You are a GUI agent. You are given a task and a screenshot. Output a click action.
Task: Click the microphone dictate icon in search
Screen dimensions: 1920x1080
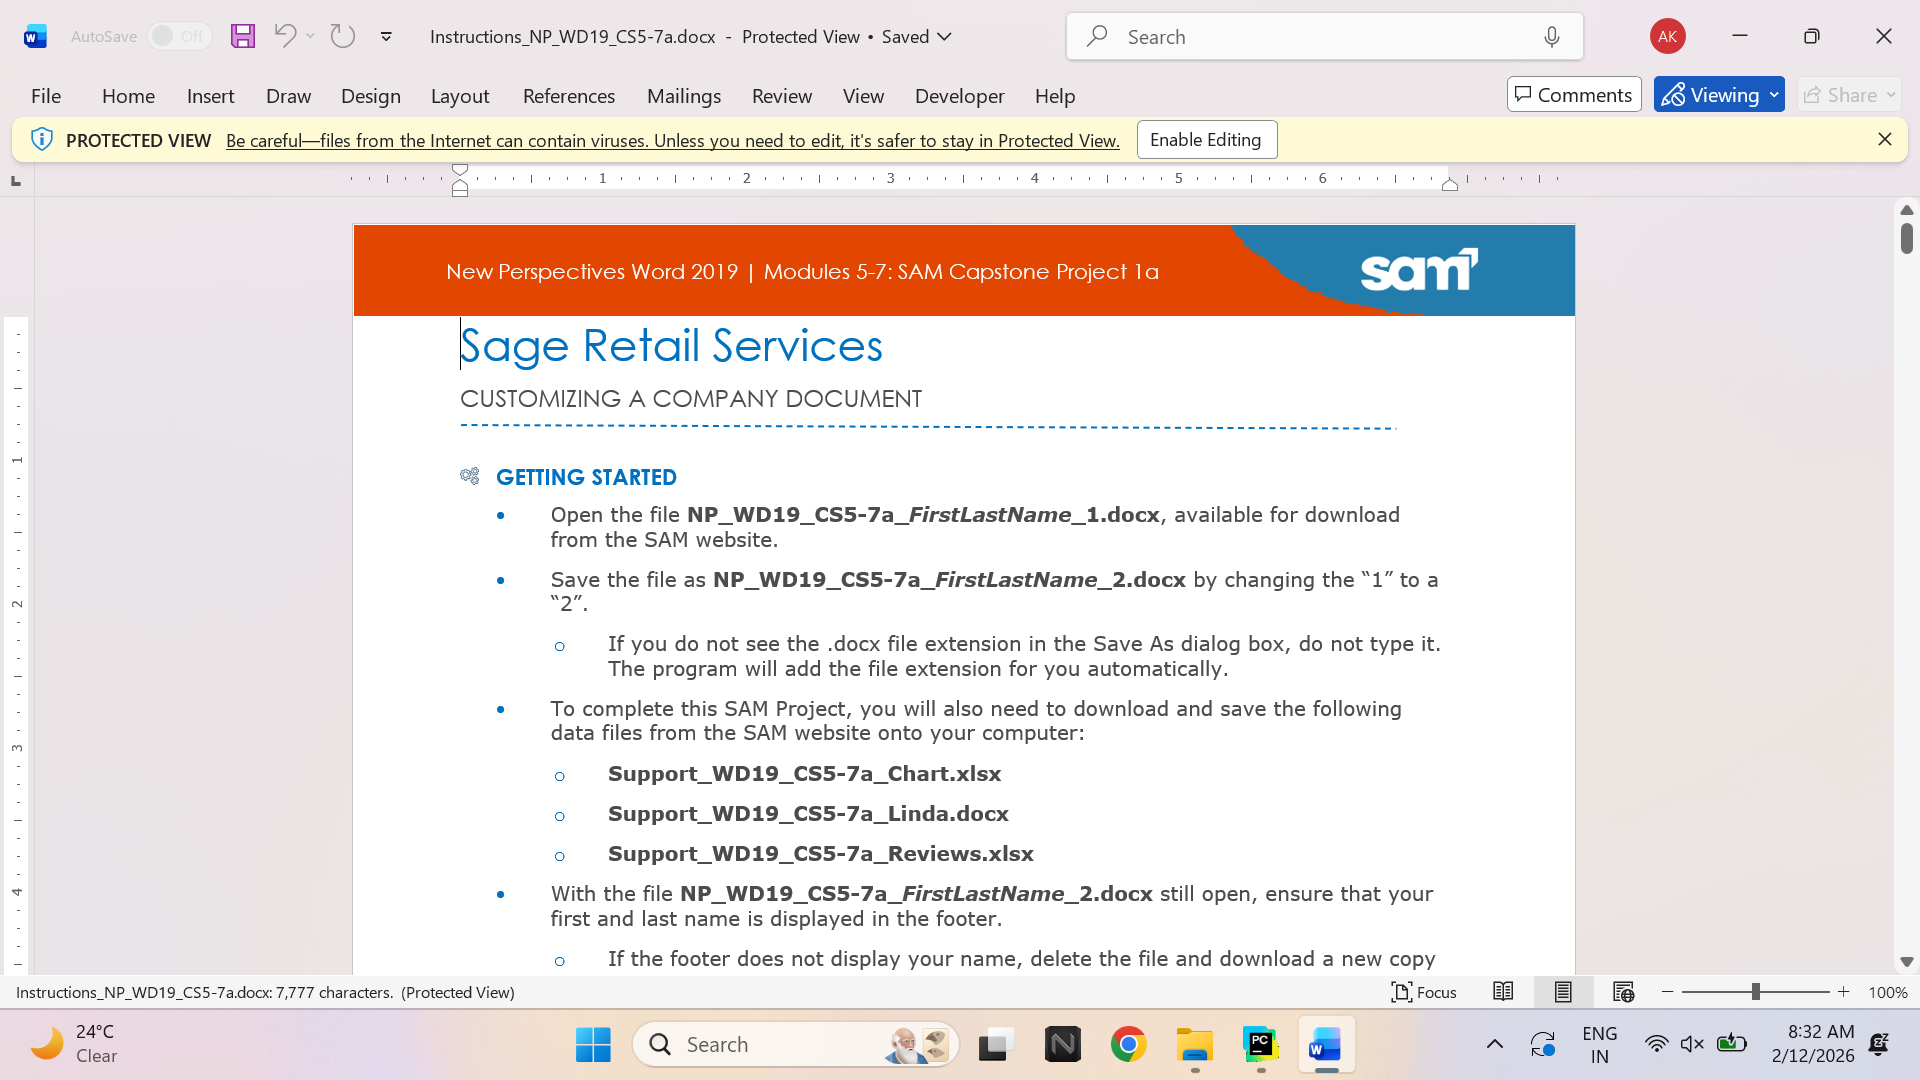point(1551,37)
